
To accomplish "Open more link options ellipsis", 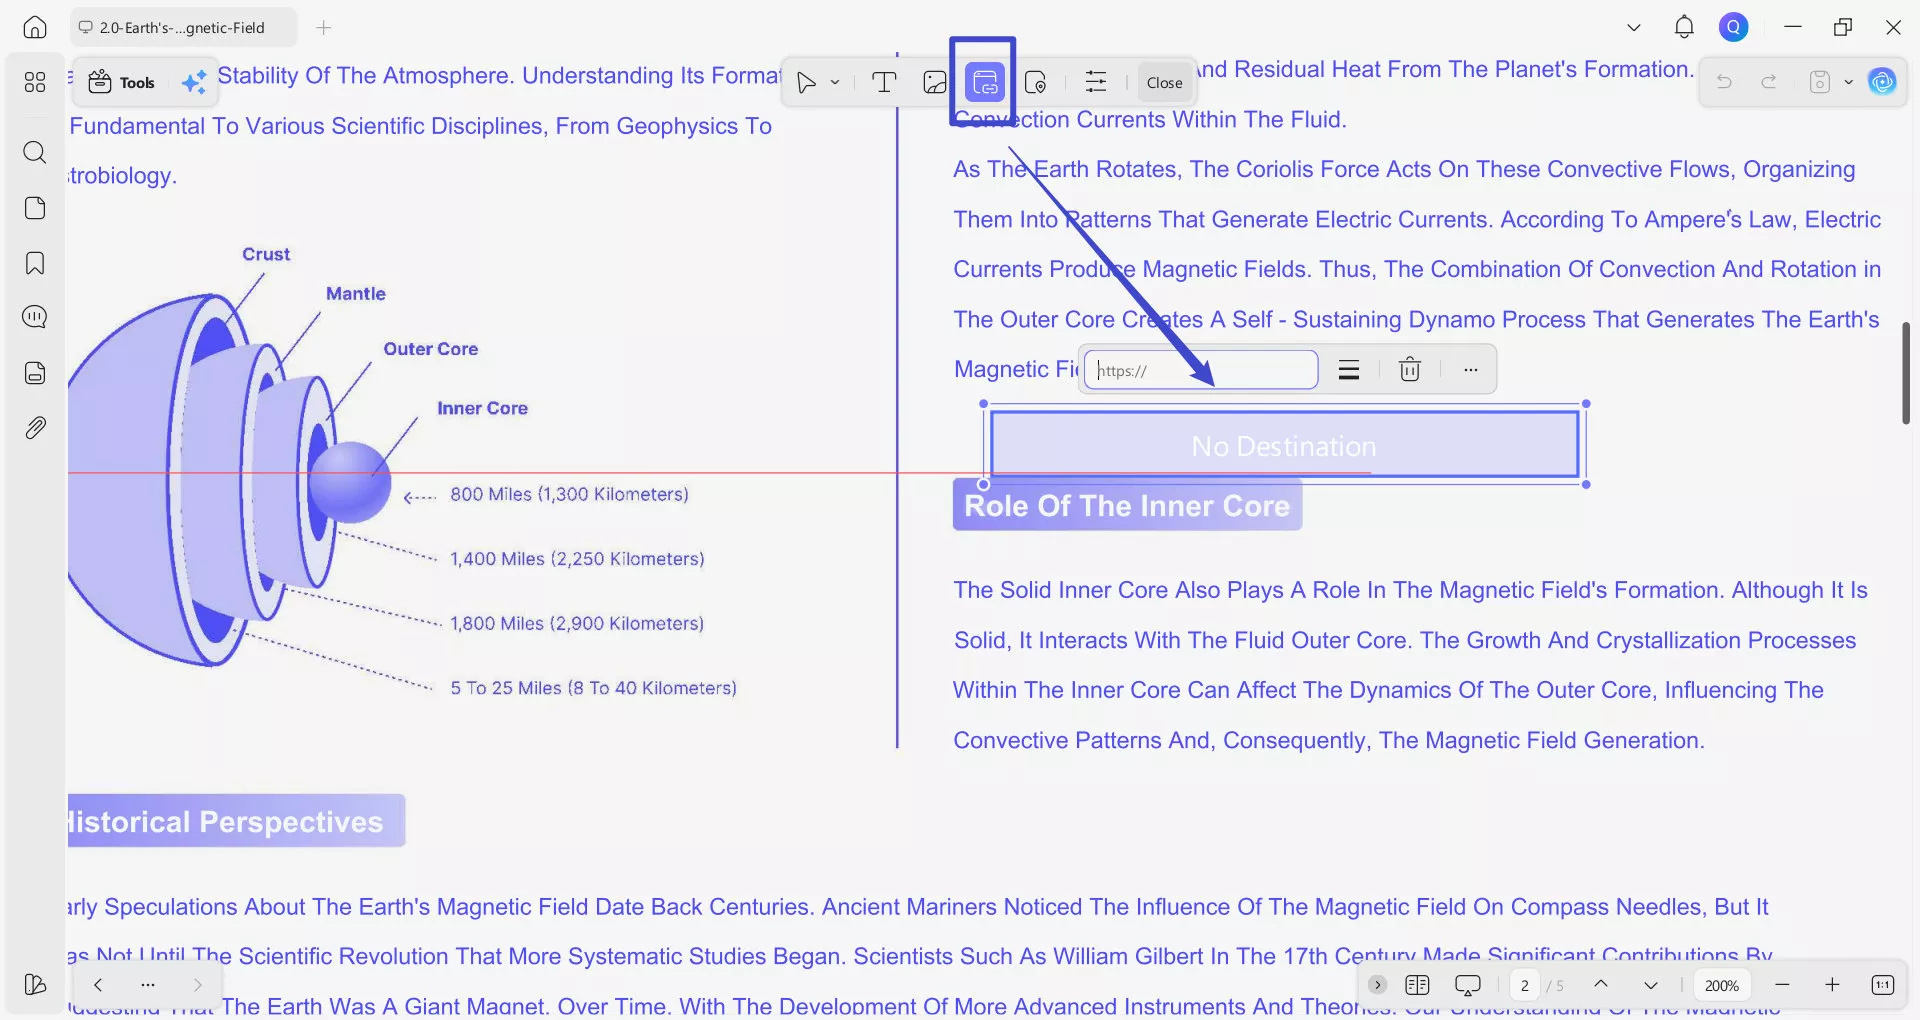I will point(1470,370).
